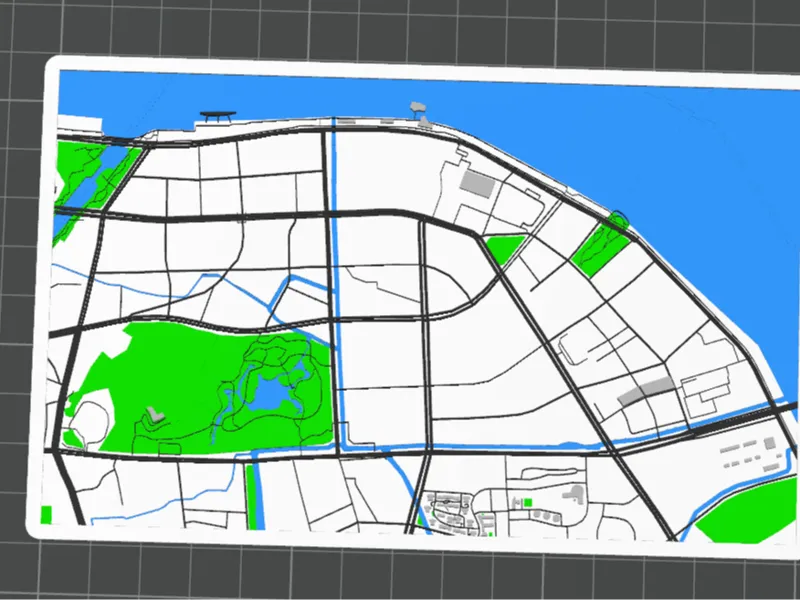Select the triangular green park

[505, 248]
